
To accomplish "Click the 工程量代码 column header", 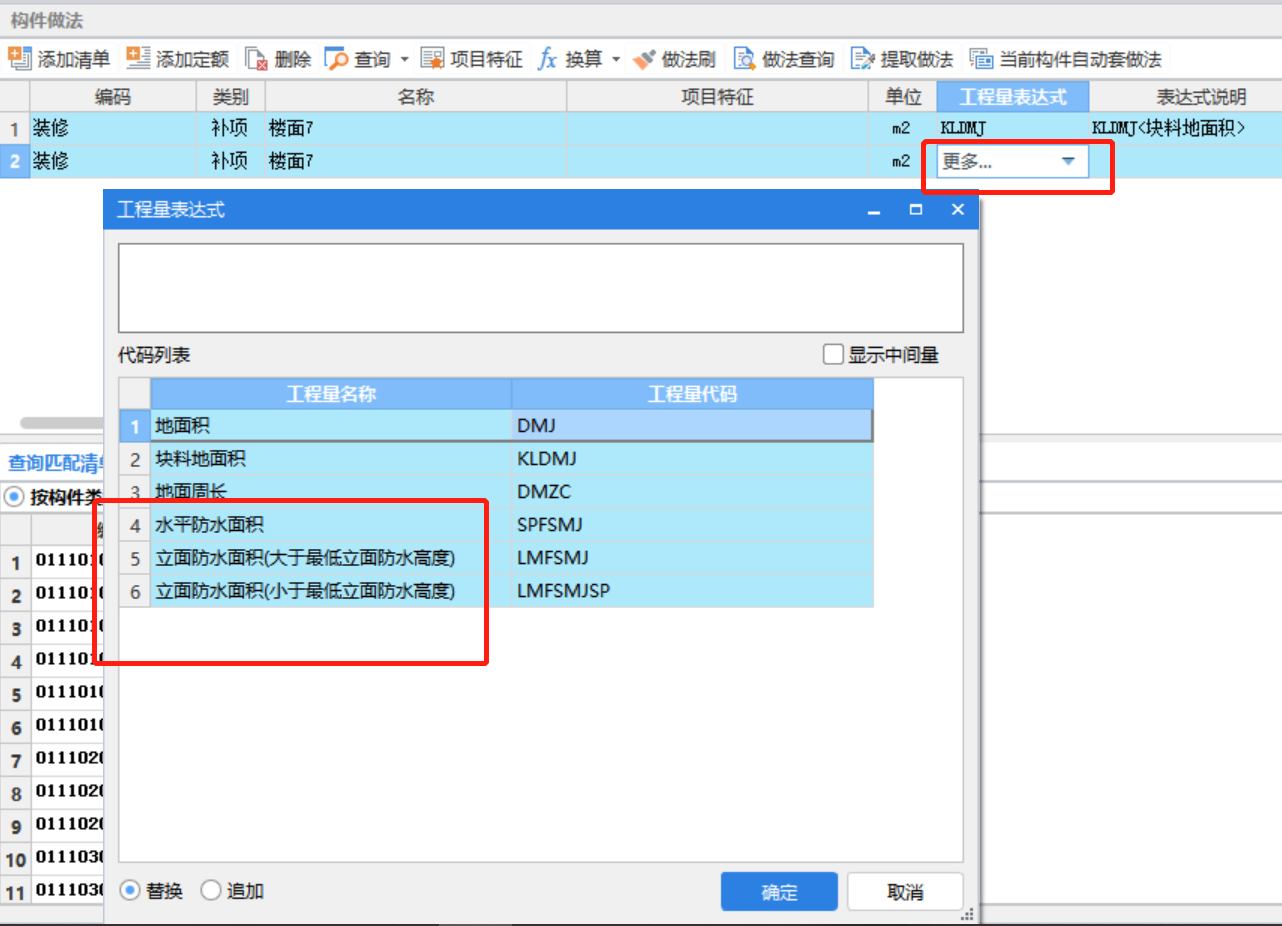I will [x=692, y=394].
